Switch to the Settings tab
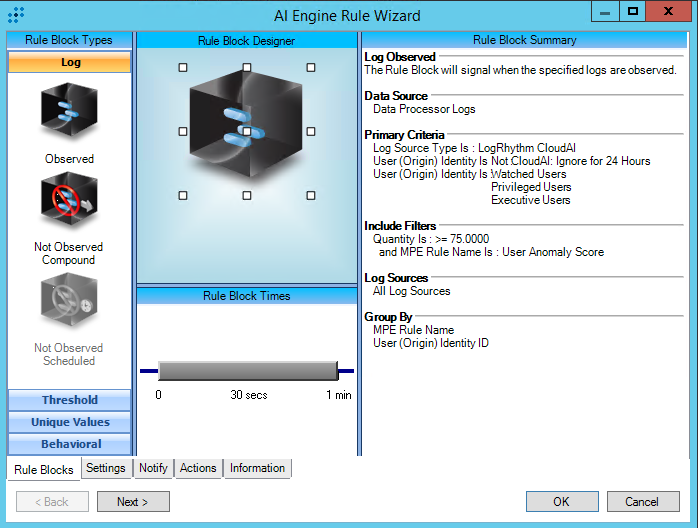 [x=105, y=468]
